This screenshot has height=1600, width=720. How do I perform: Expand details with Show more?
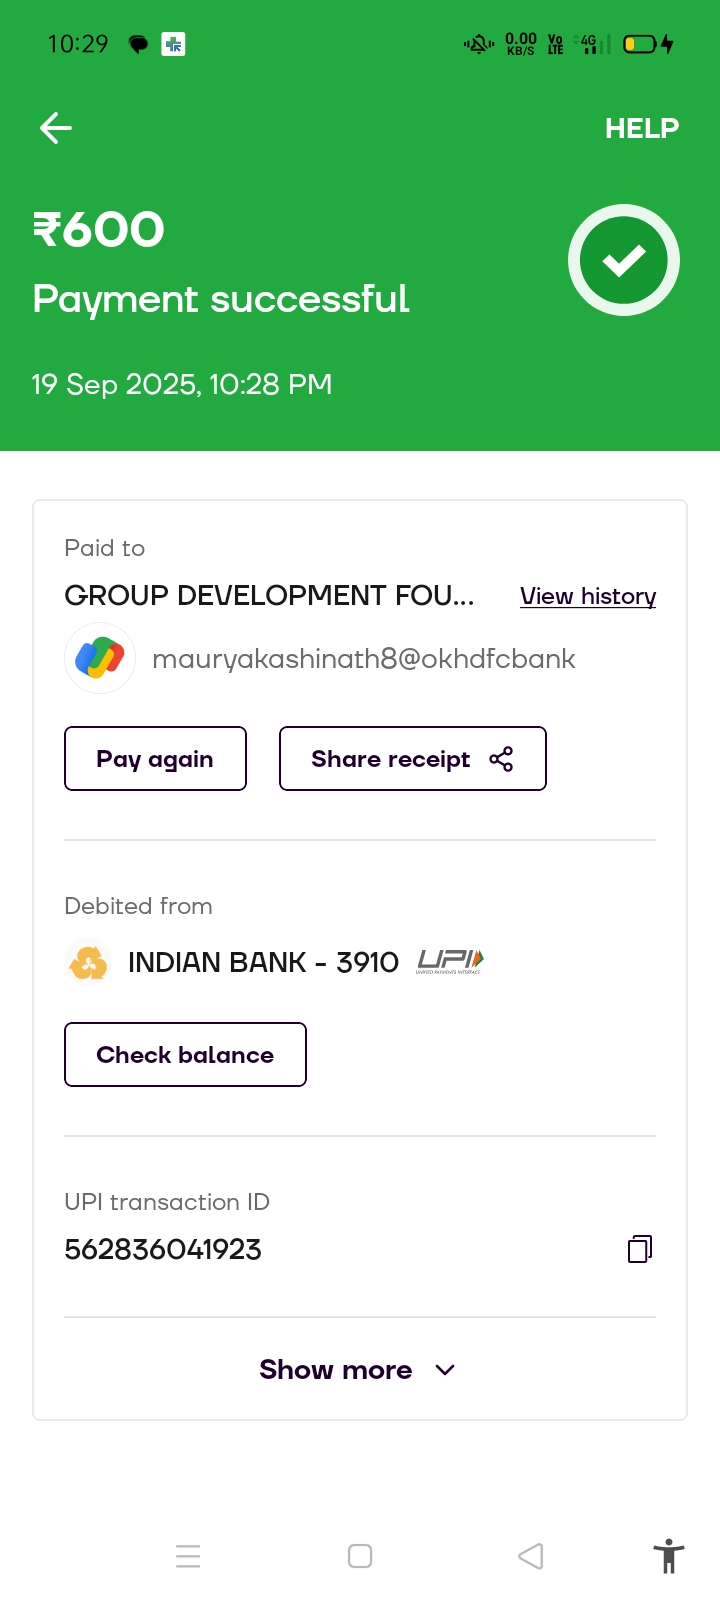pyautogui.click(x=358, y=1370)
